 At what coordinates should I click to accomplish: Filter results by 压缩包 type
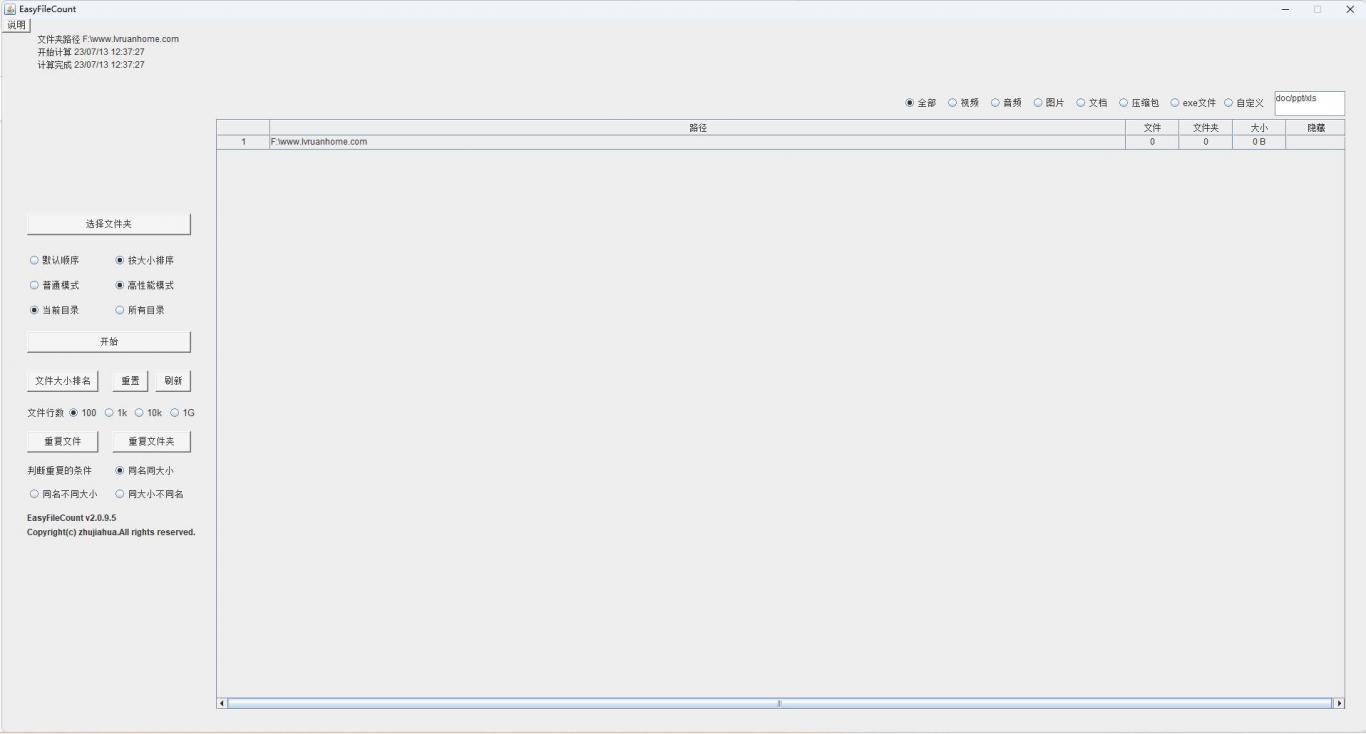coord(1124,103)
